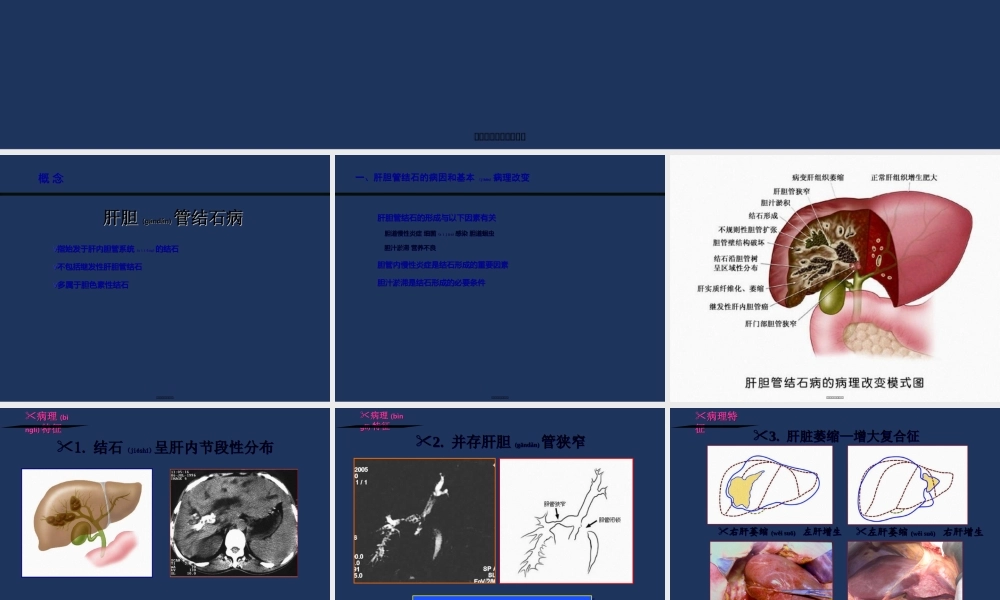Click the blue bar below cholangiography images
The image size is (1000, 600).
(501, 597)
